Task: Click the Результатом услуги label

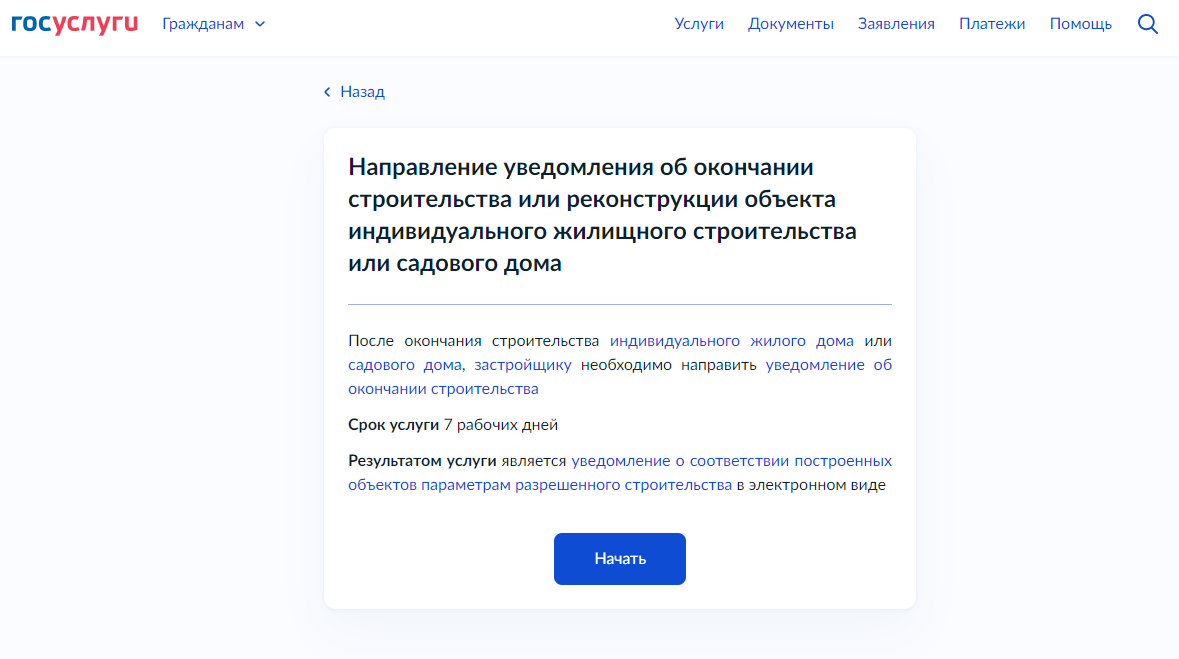Action: pyautogui.click(x=422, y=461)
